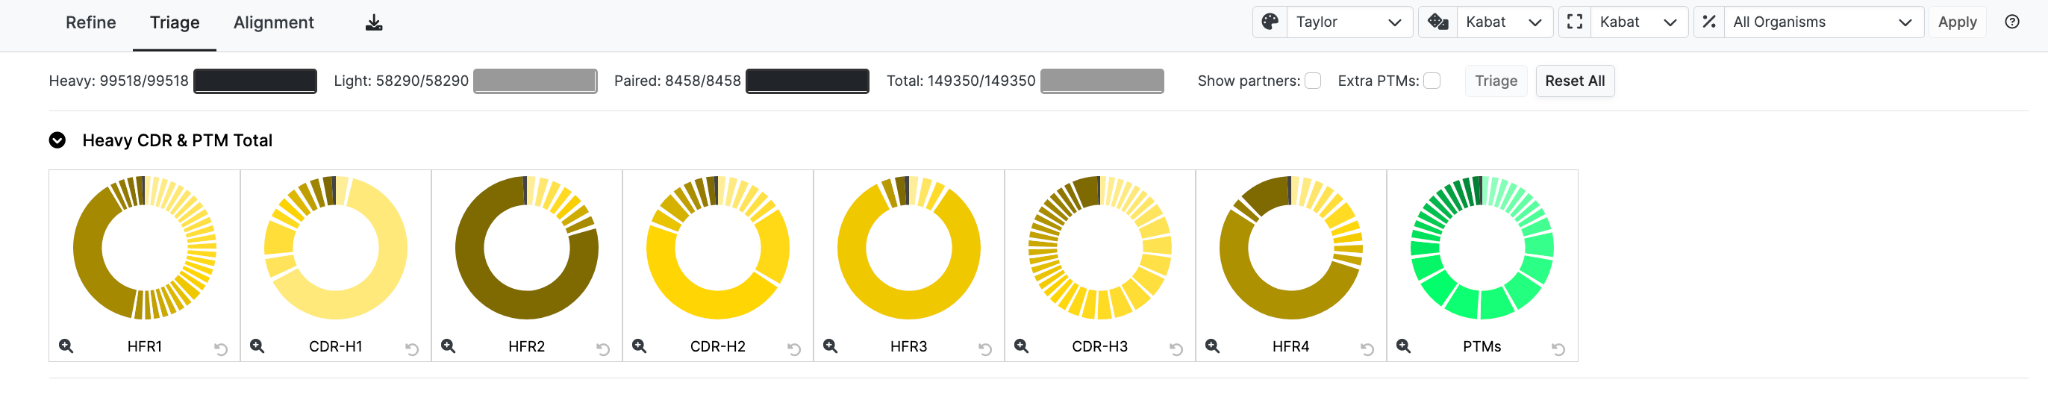Screen dimensions: 2048x393
Task: Open the help question mark icon
Action: 2012,22
